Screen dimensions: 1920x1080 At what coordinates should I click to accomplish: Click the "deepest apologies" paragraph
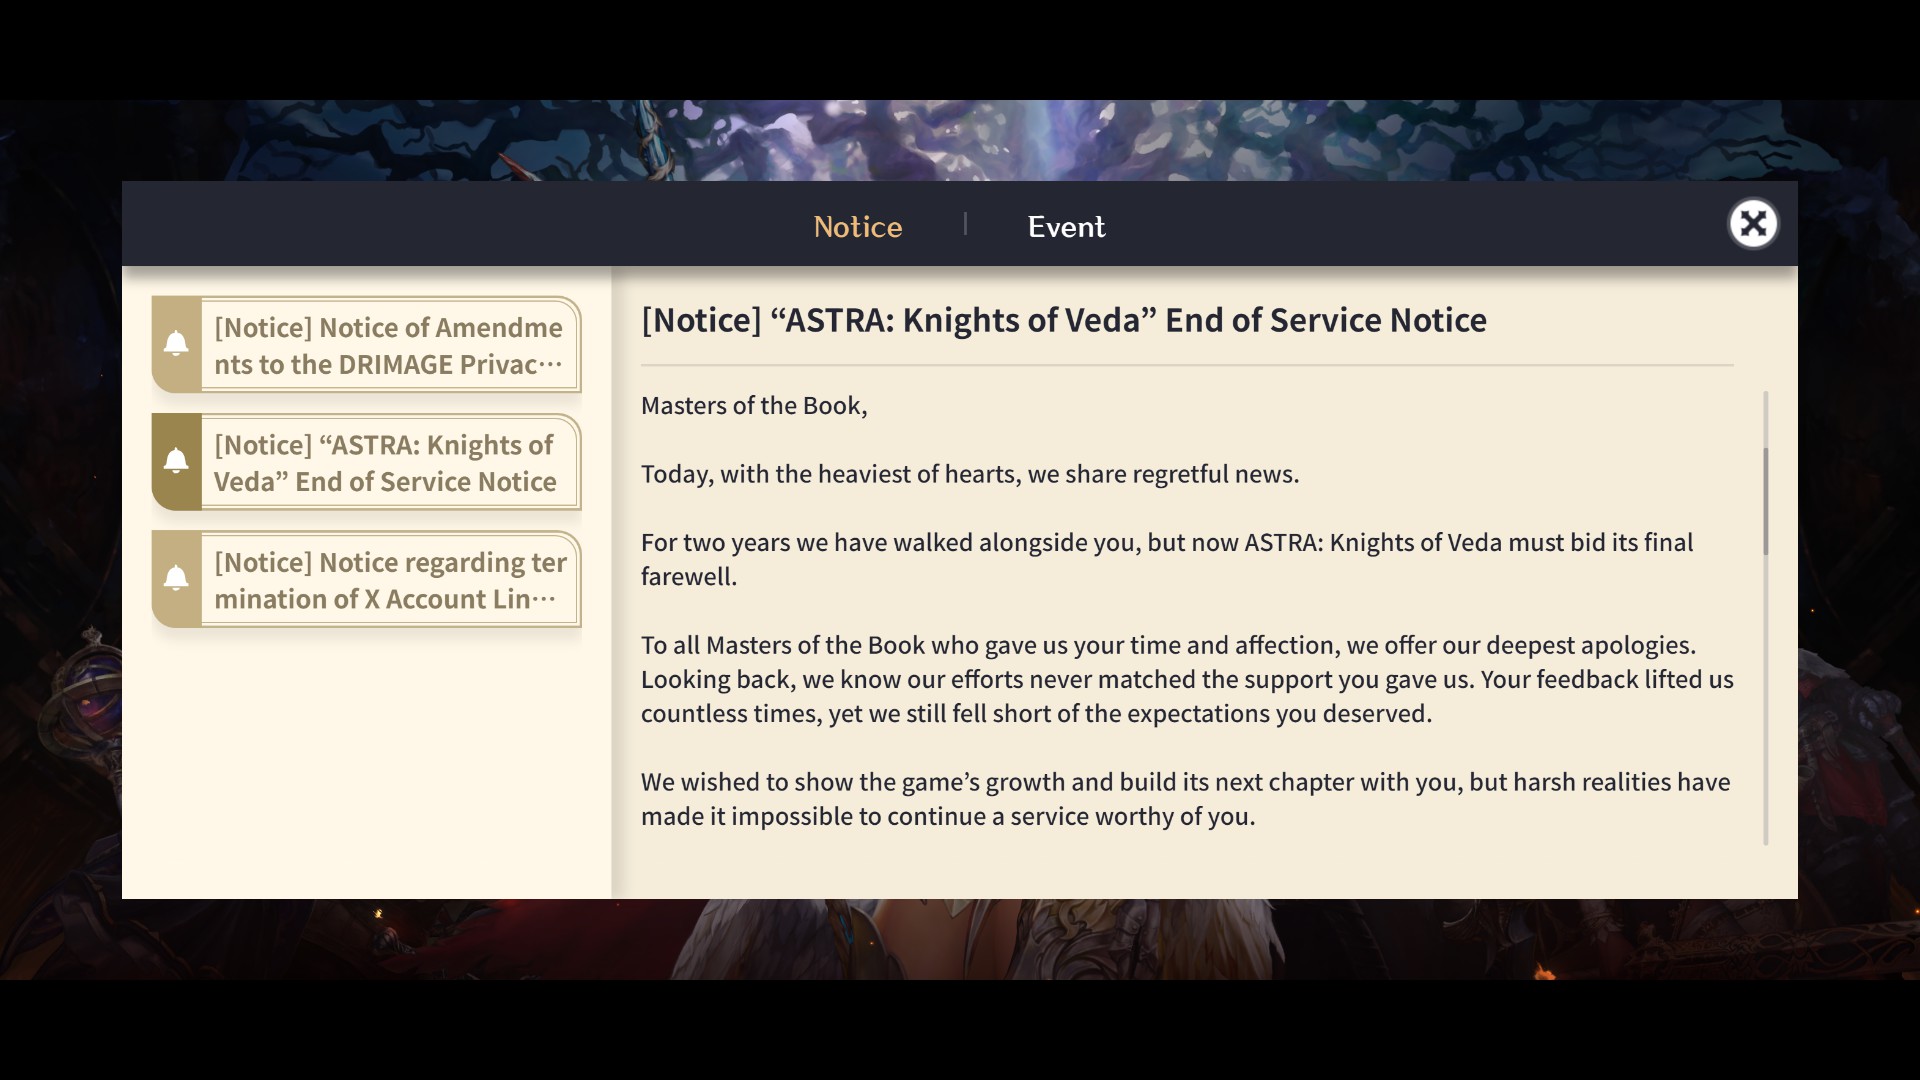pos(1186,679)
